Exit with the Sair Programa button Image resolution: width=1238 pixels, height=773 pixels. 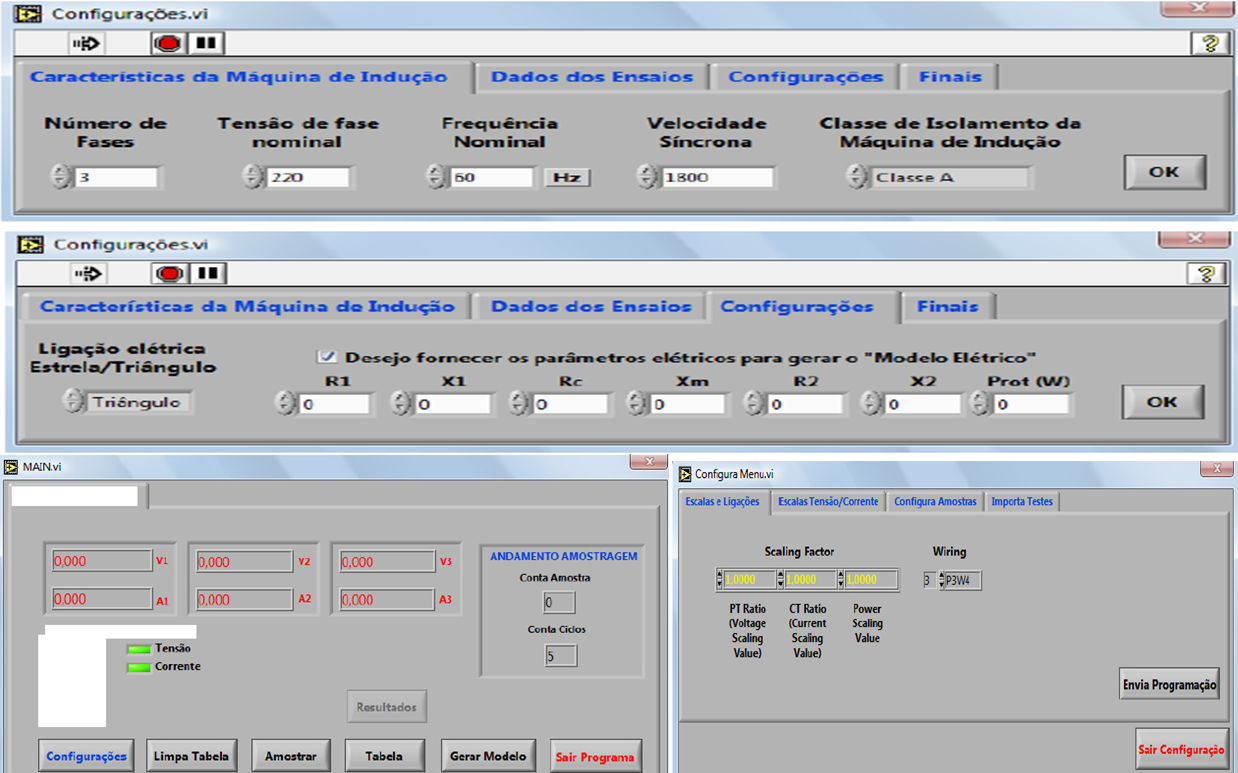(595, 757)
